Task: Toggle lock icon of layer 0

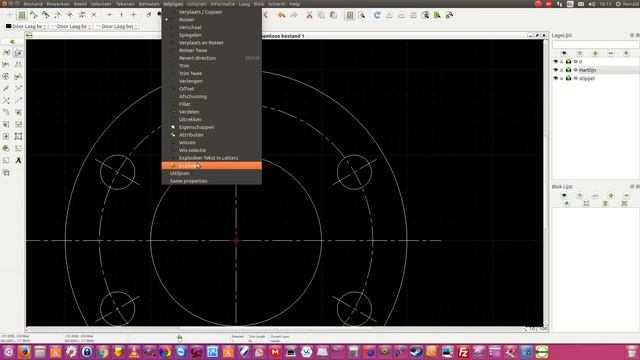Action: point(562,62)
